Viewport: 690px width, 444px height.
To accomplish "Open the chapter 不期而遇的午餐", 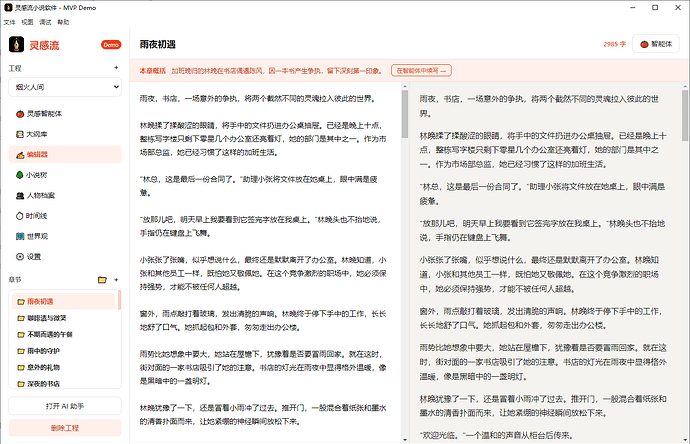I will click(63, 334).
